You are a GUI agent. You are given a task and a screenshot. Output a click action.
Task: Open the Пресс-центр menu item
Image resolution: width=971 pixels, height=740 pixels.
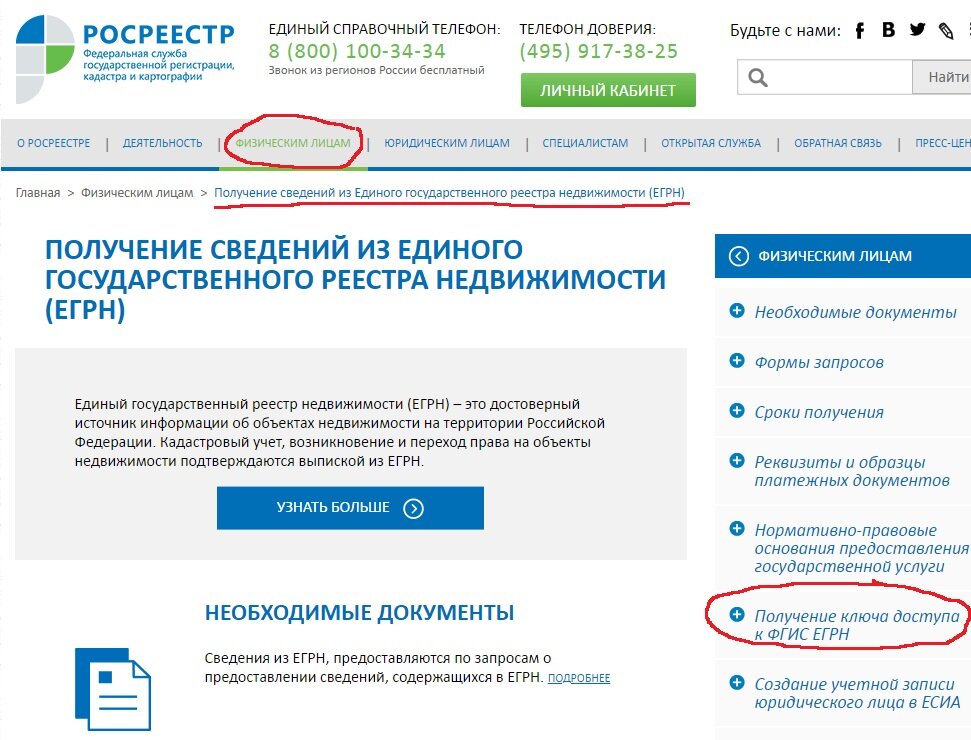tap(943, 143)
